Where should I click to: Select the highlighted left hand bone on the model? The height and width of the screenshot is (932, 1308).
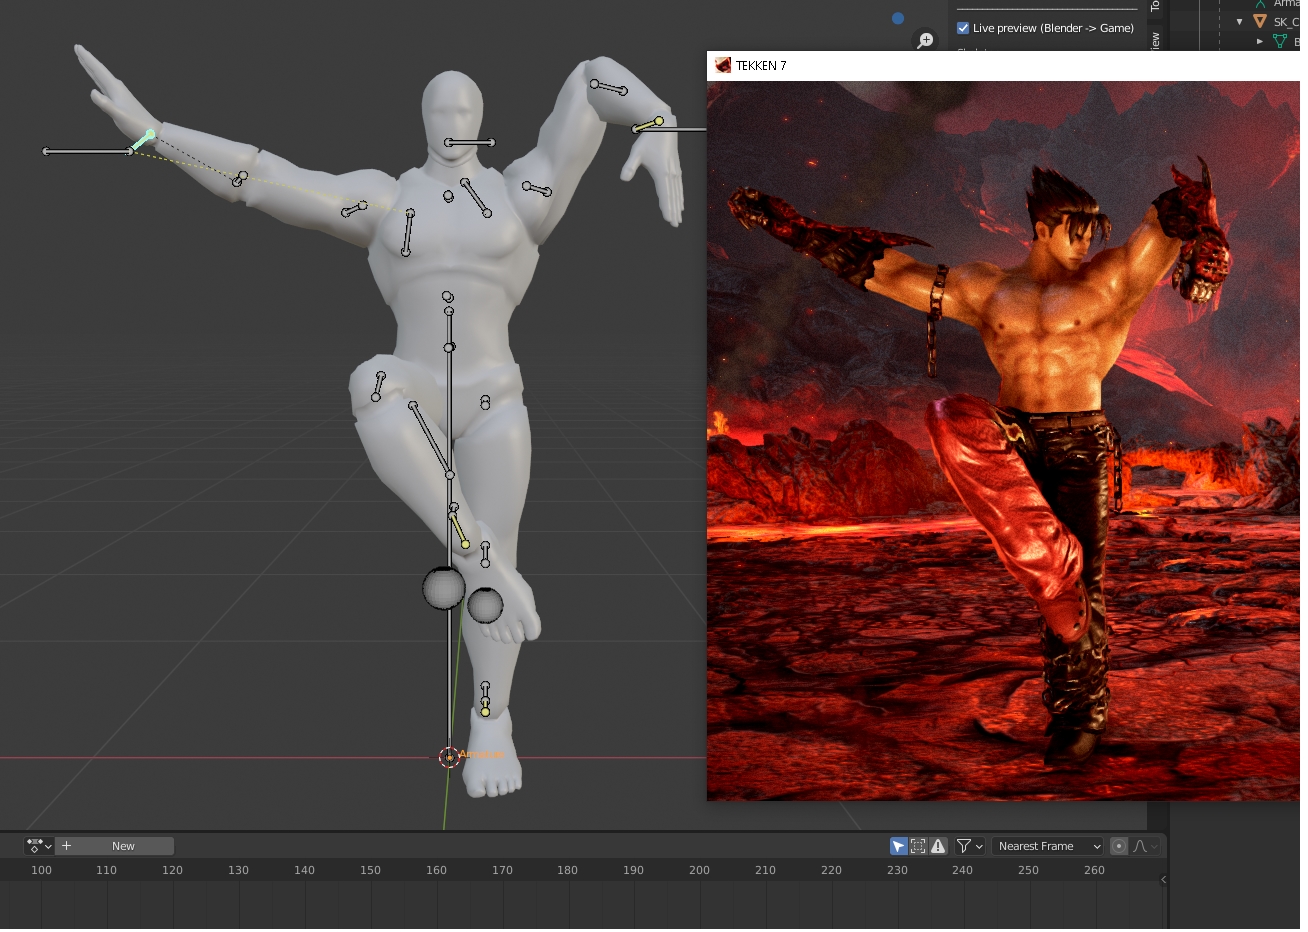[x=142, y=140]
